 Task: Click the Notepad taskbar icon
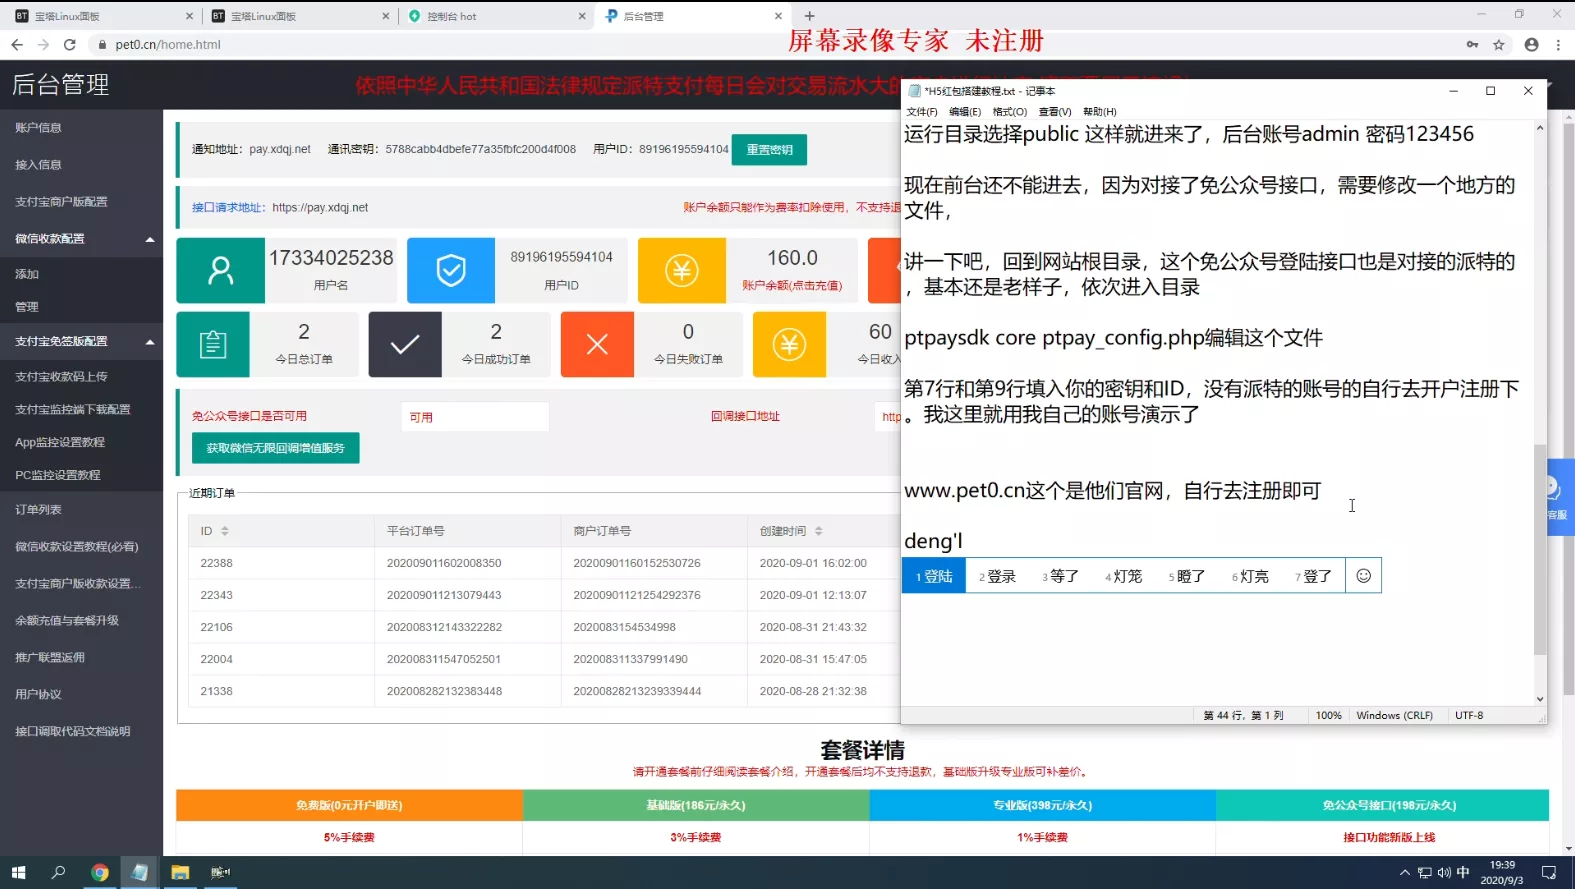point(139,872)
